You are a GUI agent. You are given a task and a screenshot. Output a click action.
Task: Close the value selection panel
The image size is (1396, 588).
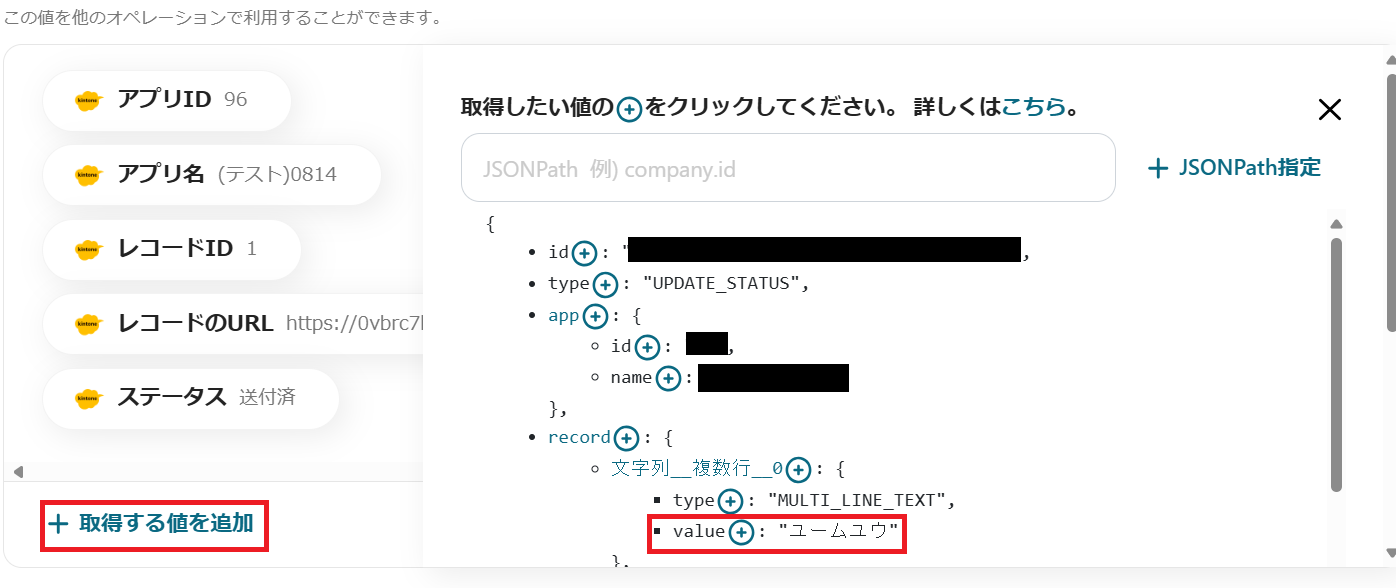pyautogui.click(x=1329, y=110)
